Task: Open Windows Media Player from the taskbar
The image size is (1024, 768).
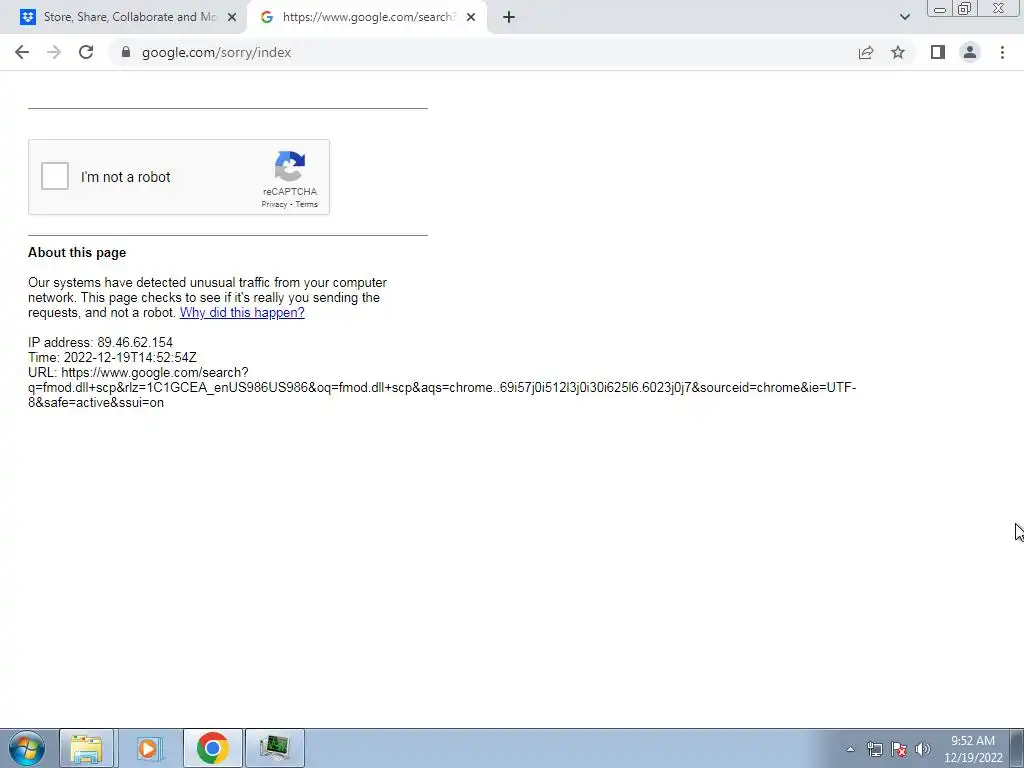Action: tap(149, 748)
